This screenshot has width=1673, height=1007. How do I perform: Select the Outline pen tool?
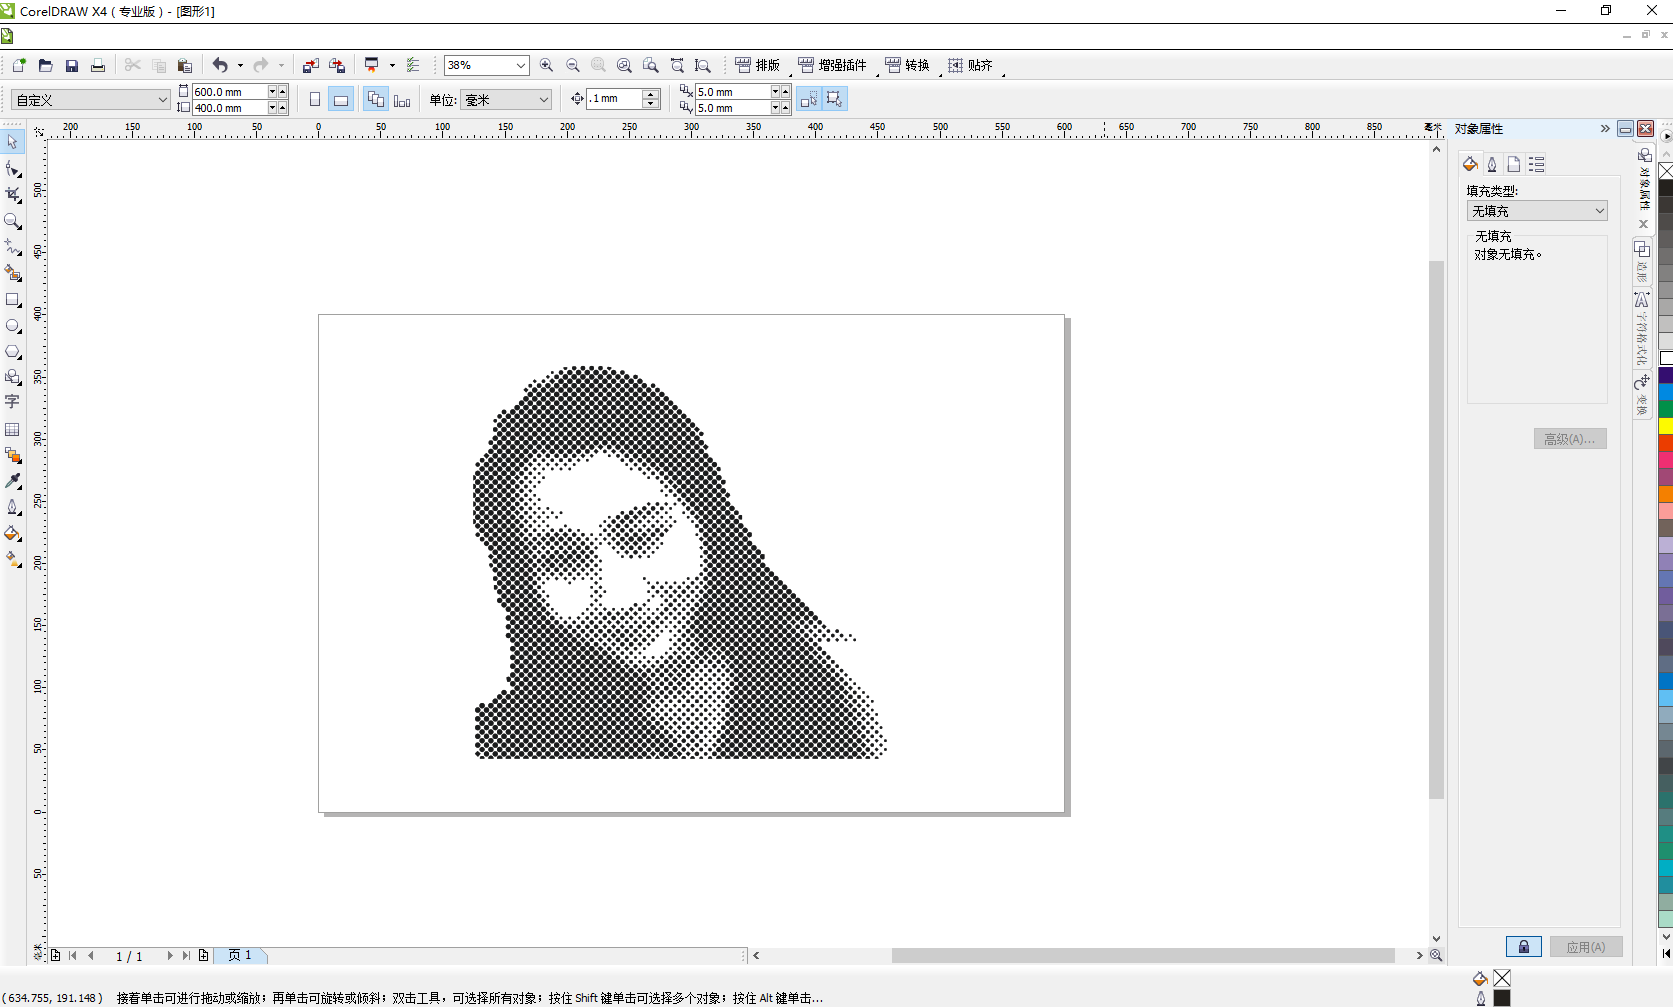pos(13,507)
